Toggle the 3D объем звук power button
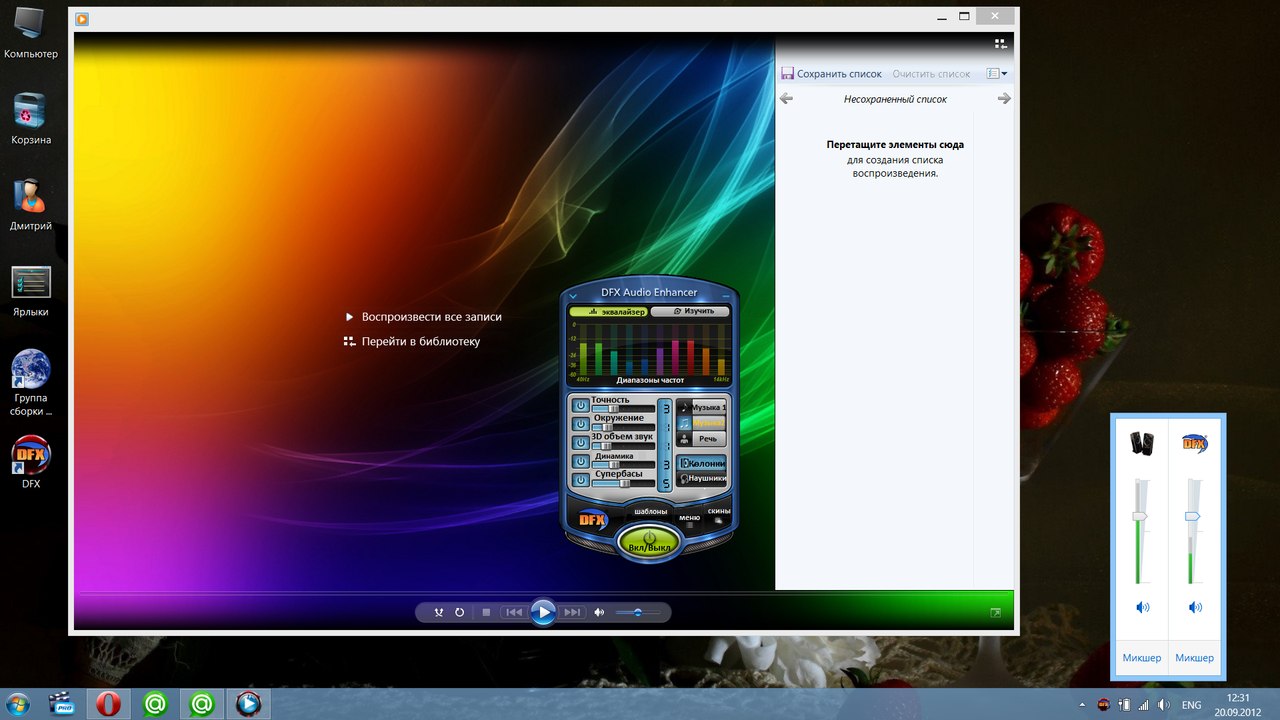The width and height of the screenshot is (1280, 720). 580,443
